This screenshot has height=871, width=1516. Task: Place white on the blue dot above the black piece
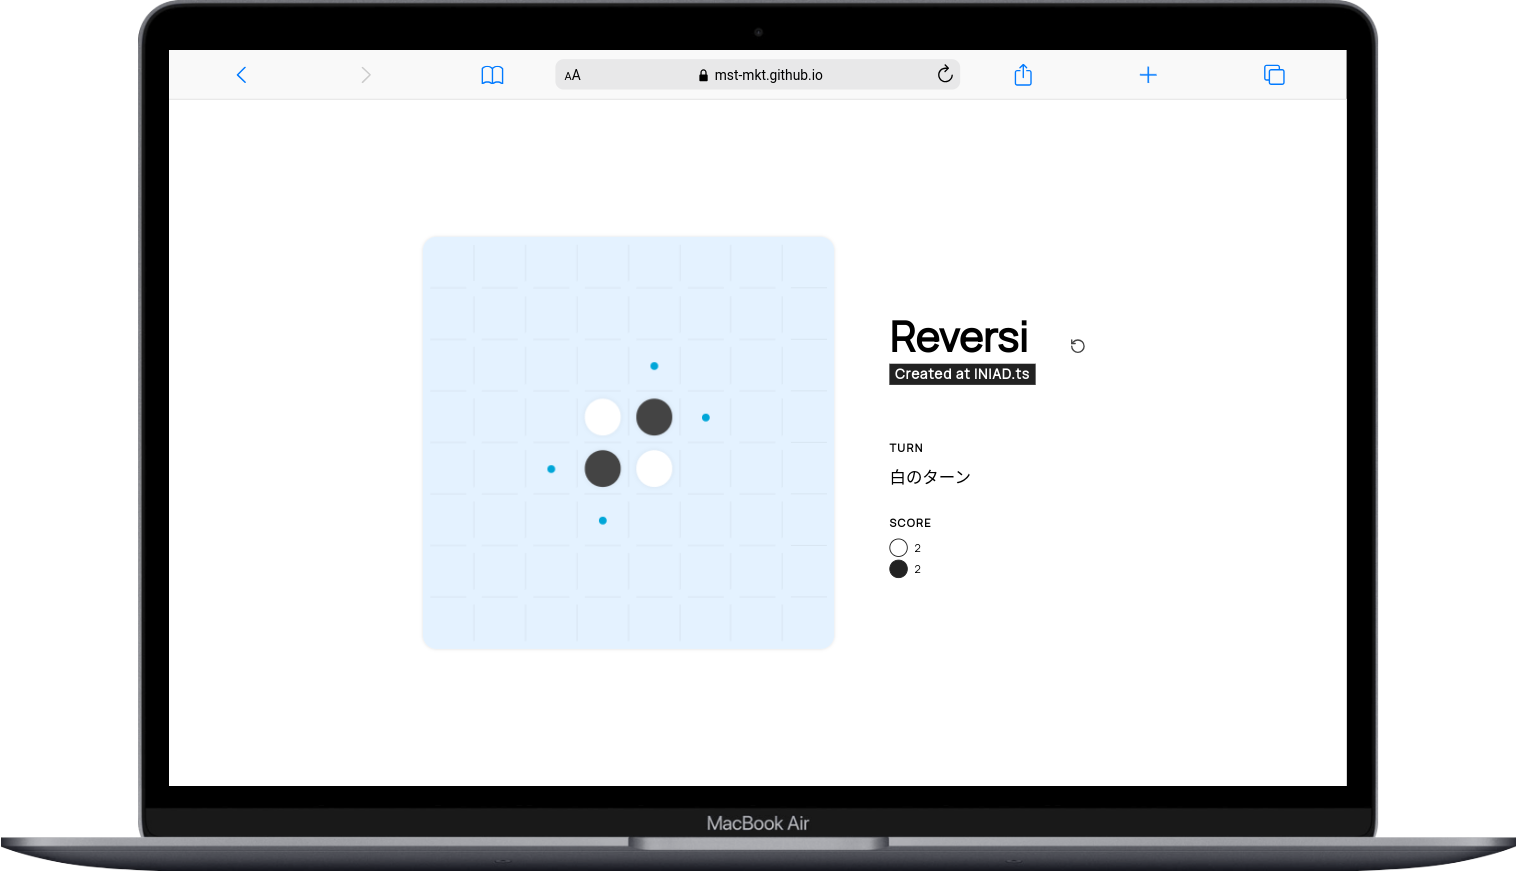click(x=654, y=366)
